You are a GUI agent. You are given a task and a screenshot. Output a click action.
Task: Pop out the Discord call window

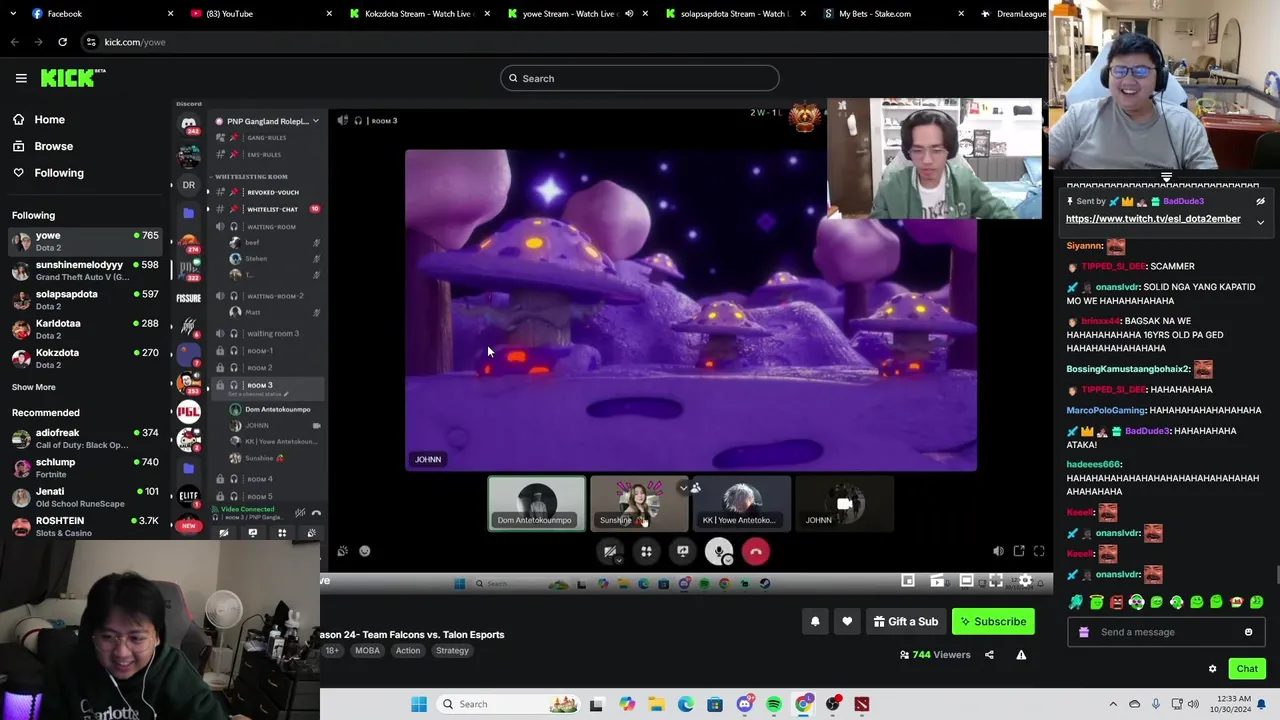(1019, 551)
